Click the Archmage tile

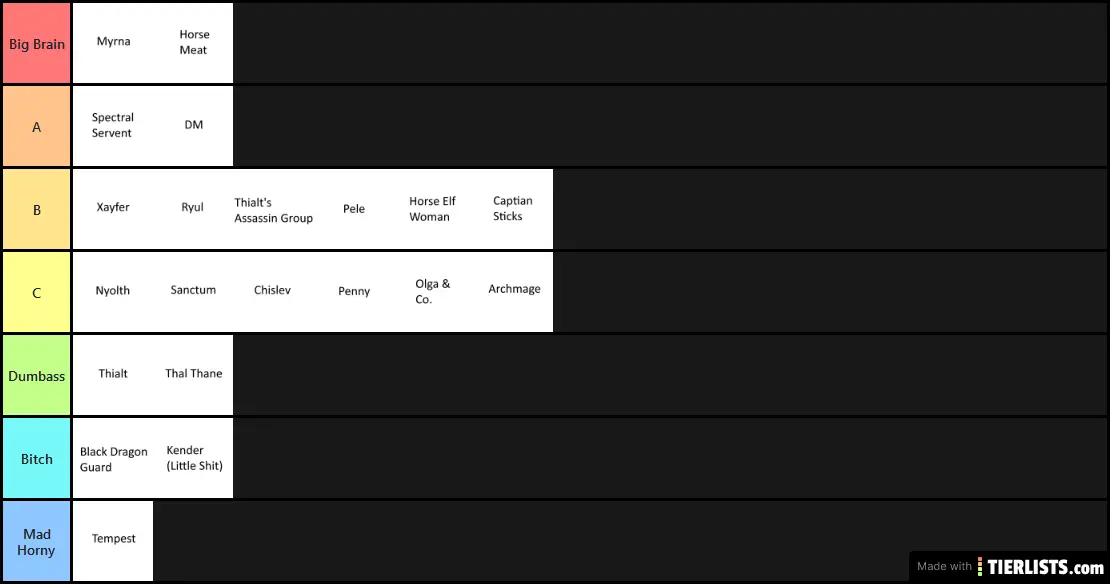[513, 291]
